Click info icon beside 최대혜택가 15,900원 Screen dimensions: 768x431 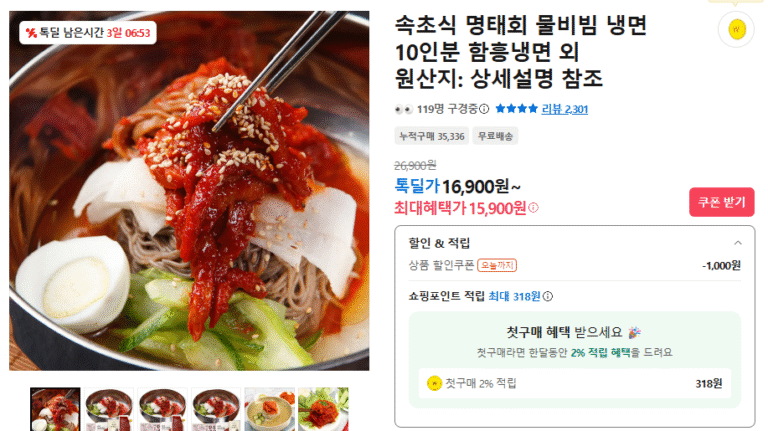(533, 208)
